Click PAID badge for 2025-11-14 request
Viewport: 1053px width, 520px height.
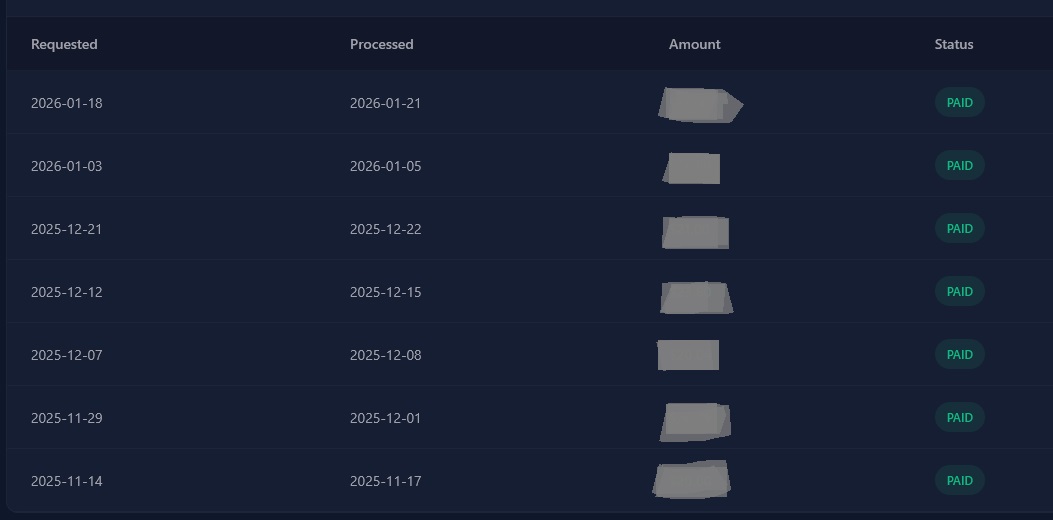pyautogui.click(x=959, y=481)
